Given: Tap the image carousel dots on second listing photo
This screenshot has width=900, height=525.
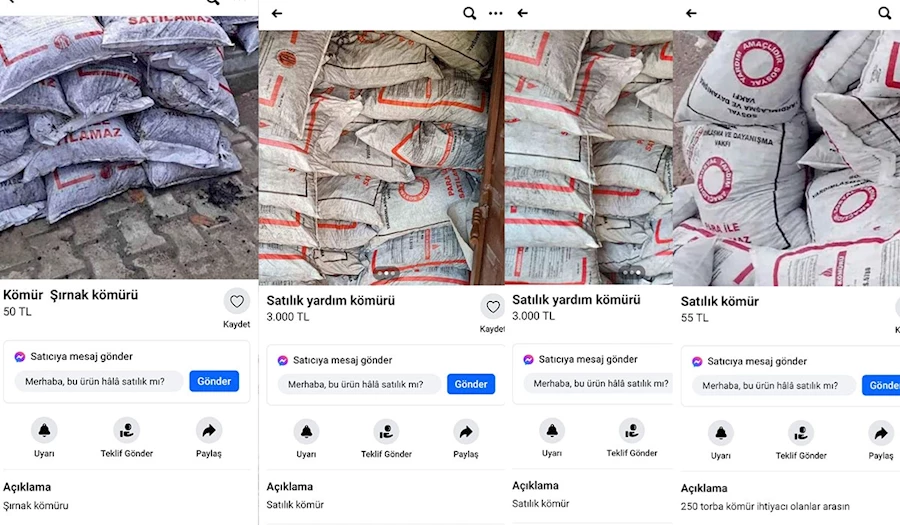Looking at the screenshot, I should [386, 274].
